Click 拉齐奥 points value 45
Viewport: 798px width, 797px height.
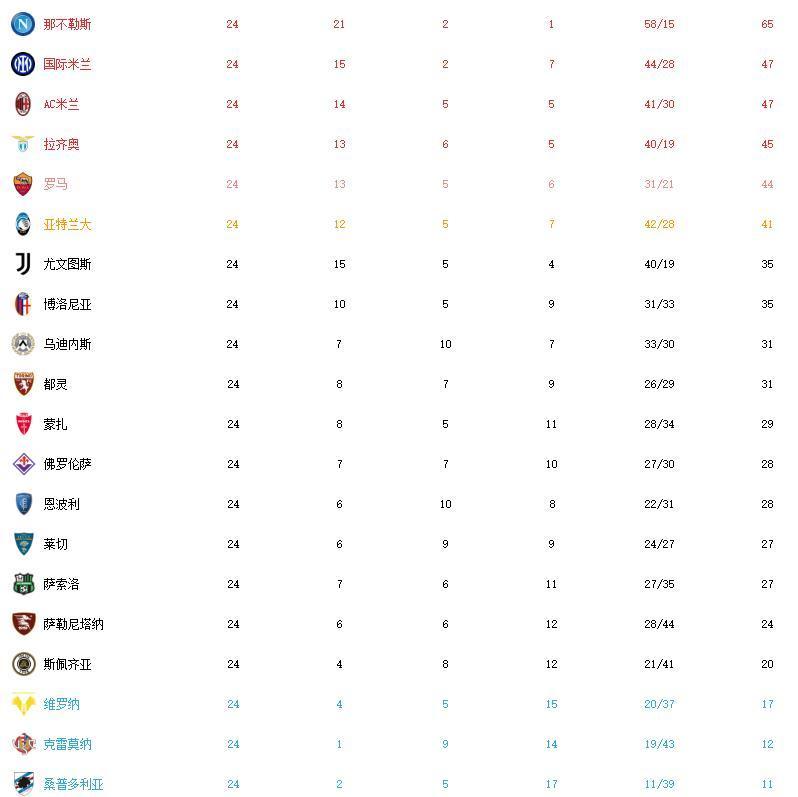point(767,144)
